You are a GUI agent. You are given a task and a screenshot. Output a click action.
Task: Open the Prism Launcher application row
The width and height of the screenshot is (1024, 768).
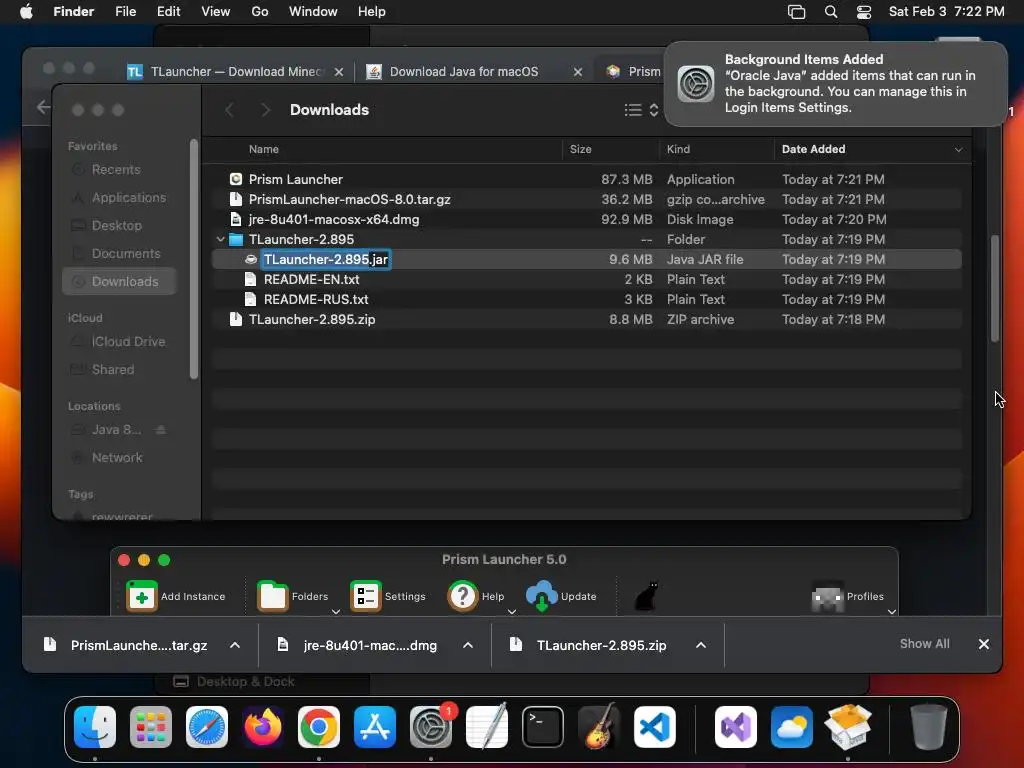pos(586,179)
